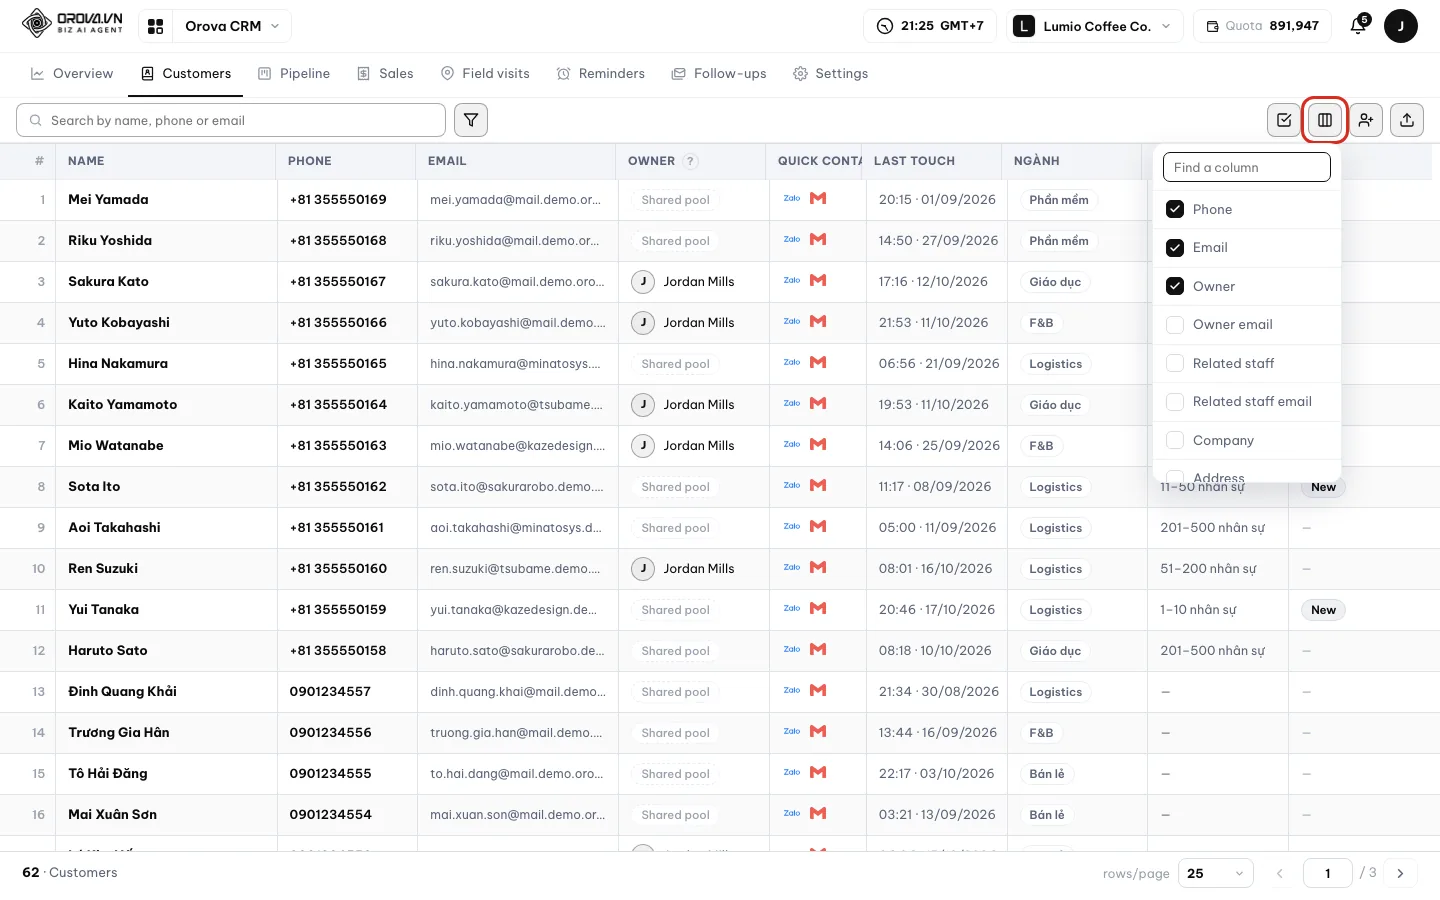Enable the Owner email column
The height and width of the screenshot is (900, 1440).
tap(1175, 325)
